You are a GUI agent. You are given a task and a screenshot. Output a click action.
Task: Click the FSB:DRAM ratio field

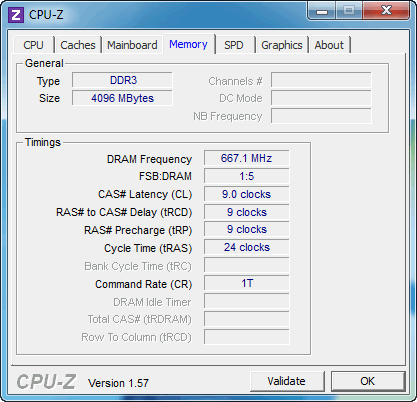(x=247, y=176)
